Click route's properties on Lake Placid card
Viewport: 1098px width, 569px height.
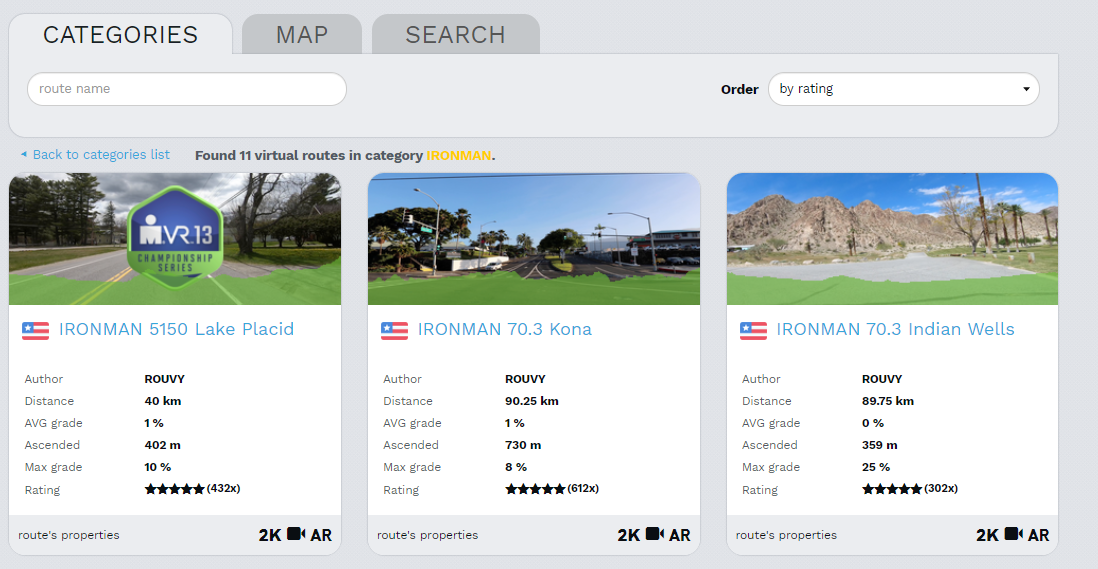69,535
